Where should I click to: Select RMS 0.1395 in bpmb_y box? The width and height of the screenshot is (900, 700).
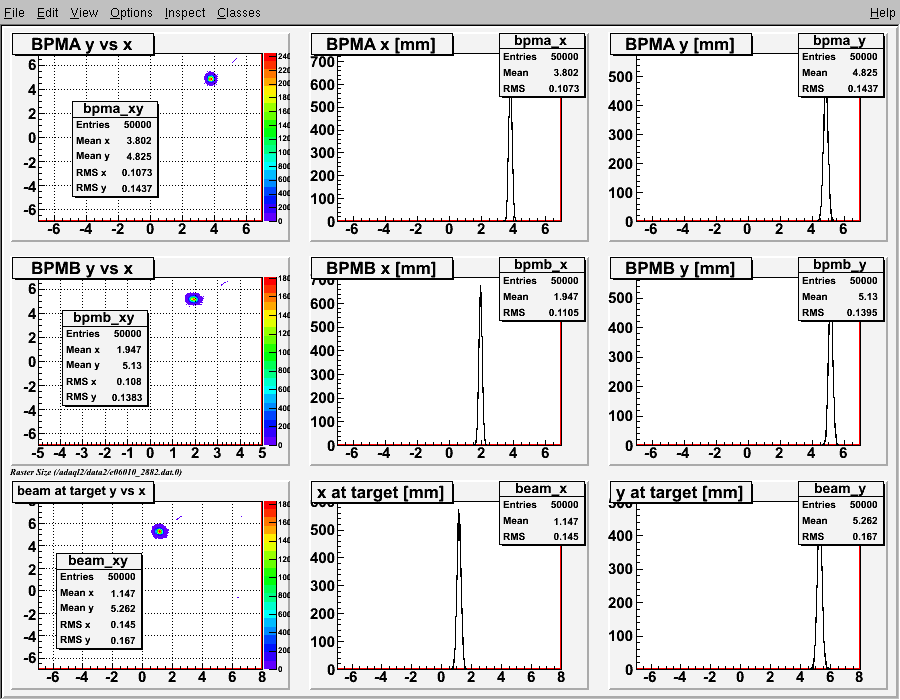pyautogui.click(x=840, y=313)
